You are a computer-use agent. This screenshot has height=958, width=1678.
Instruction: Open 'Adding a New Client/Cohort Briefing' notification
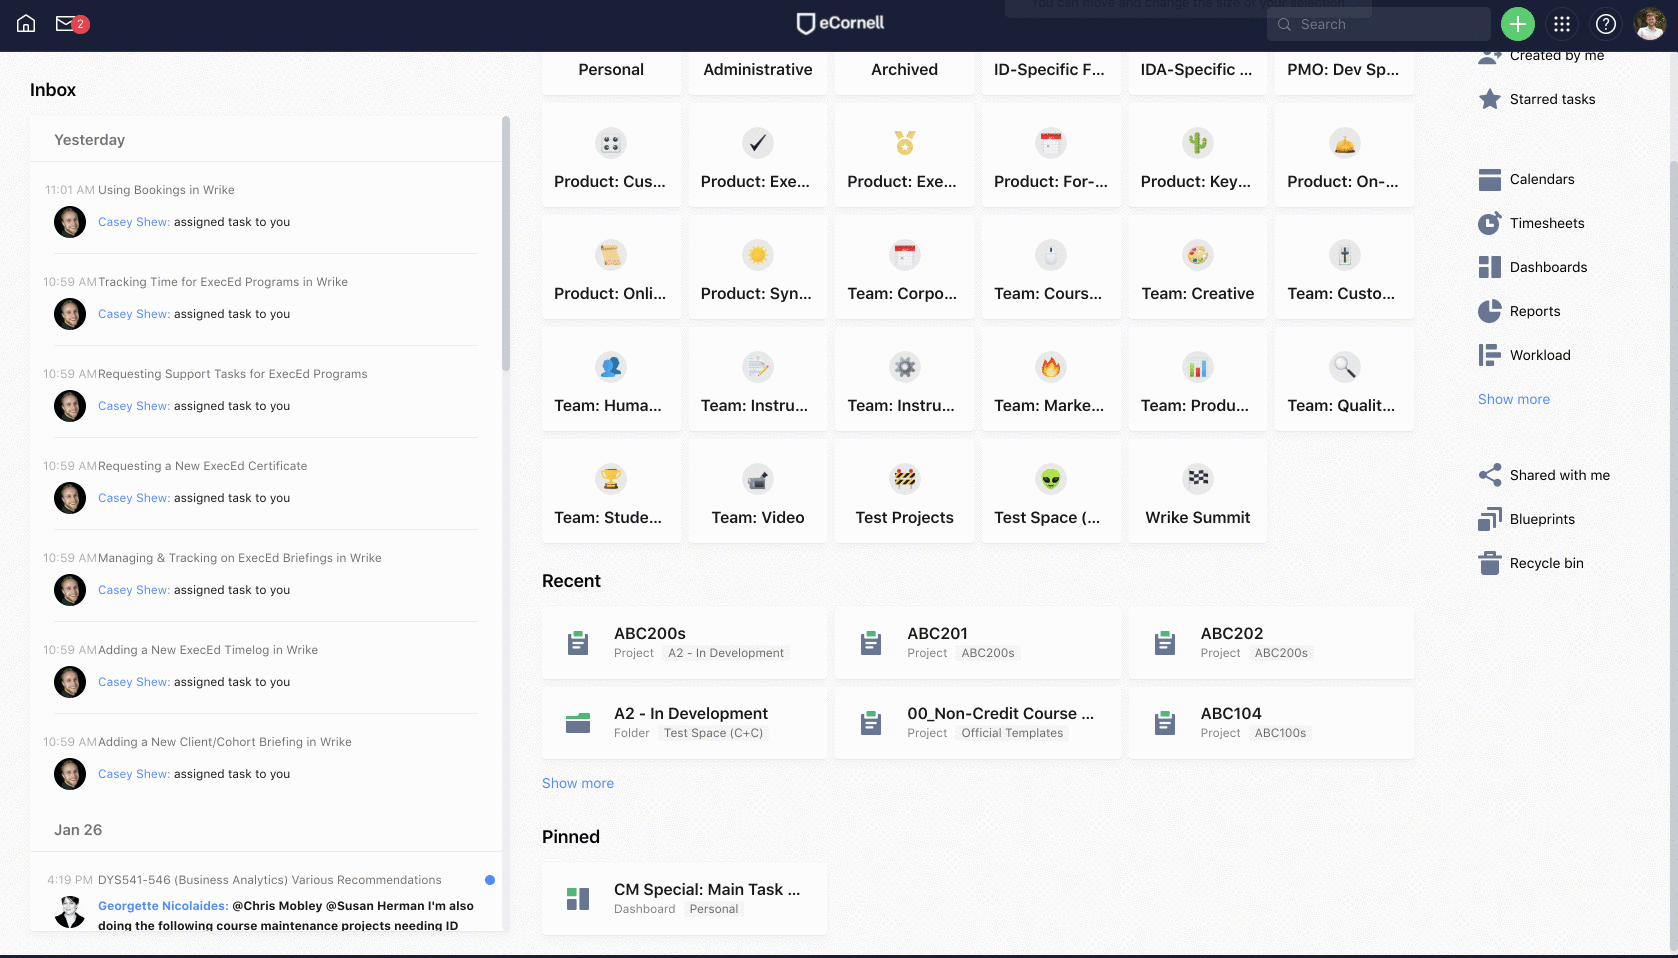coord(264,759)
